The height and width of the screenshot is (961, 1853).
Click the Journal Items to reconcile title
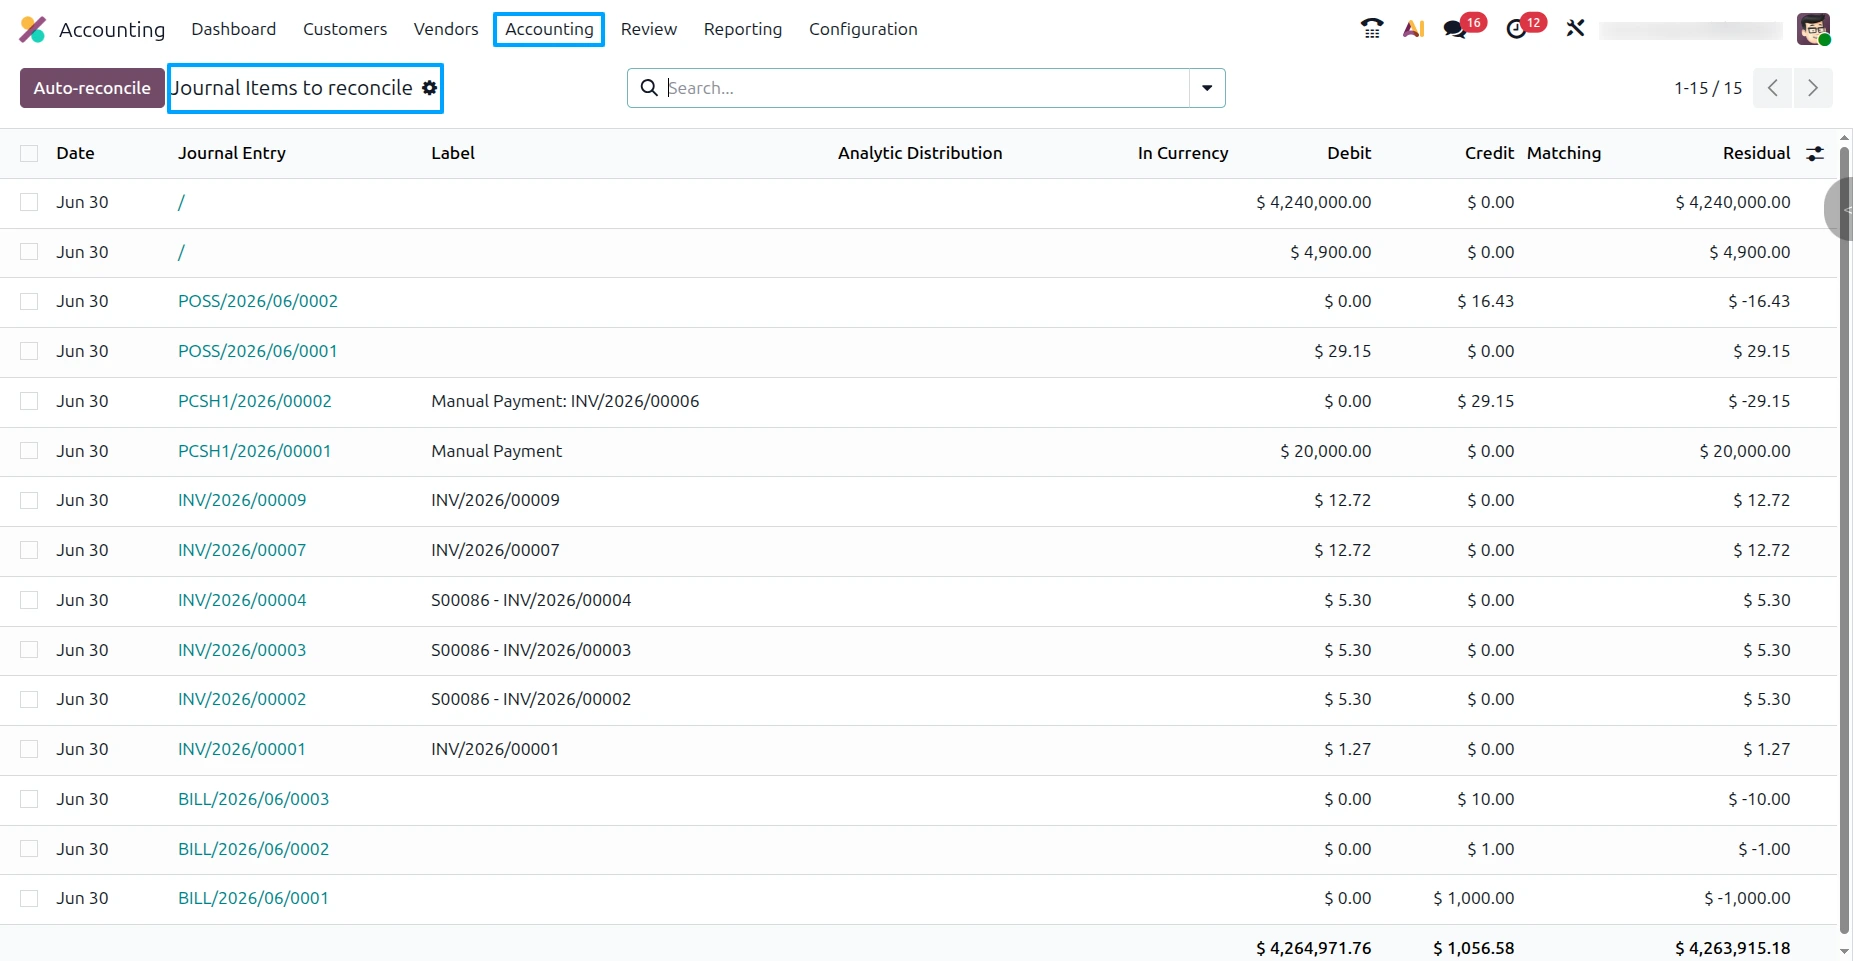pyautogui.click(x=292, y=88)
